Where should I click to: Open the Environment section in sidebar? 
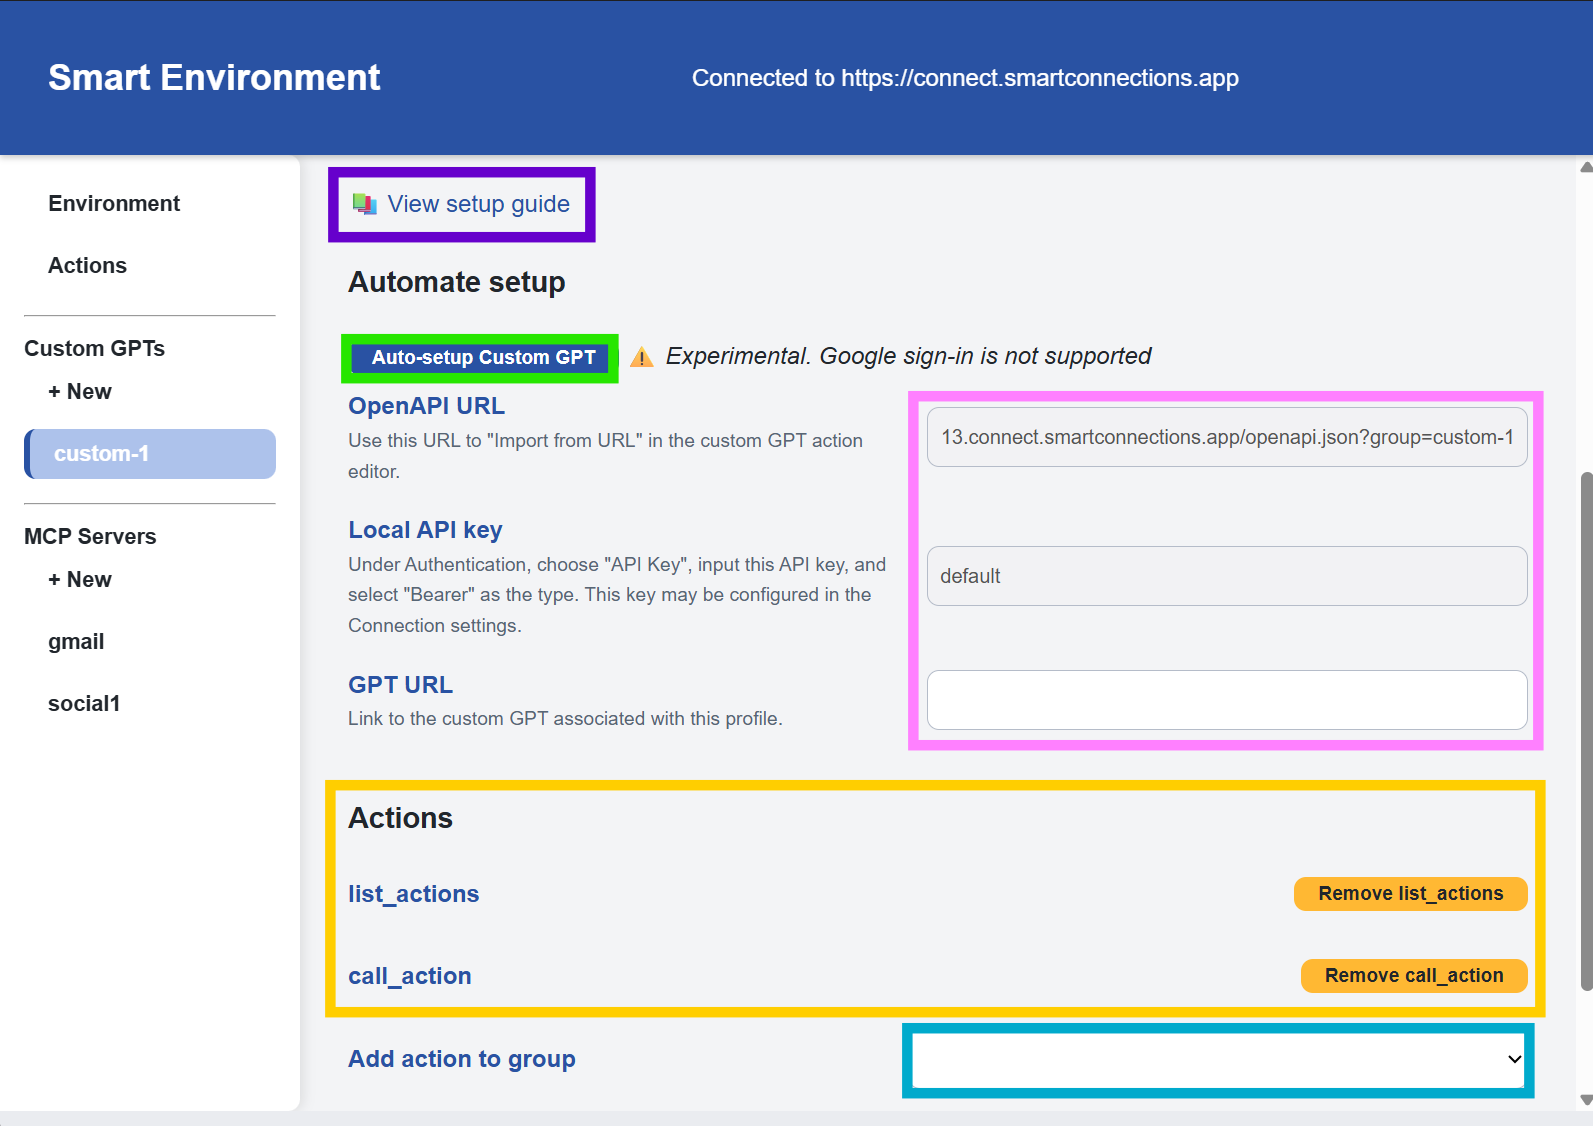point(114,204)
